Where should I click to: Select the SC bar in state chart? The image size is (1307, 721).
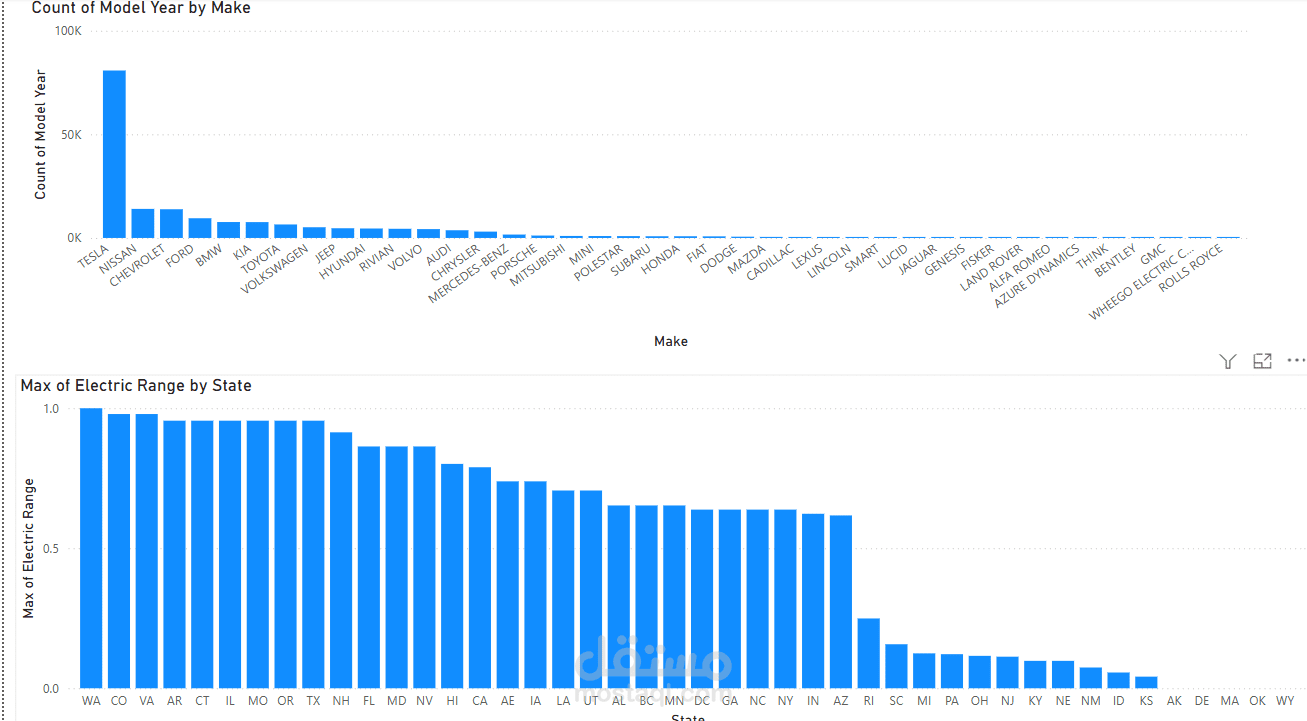click(x=896, y=667)
